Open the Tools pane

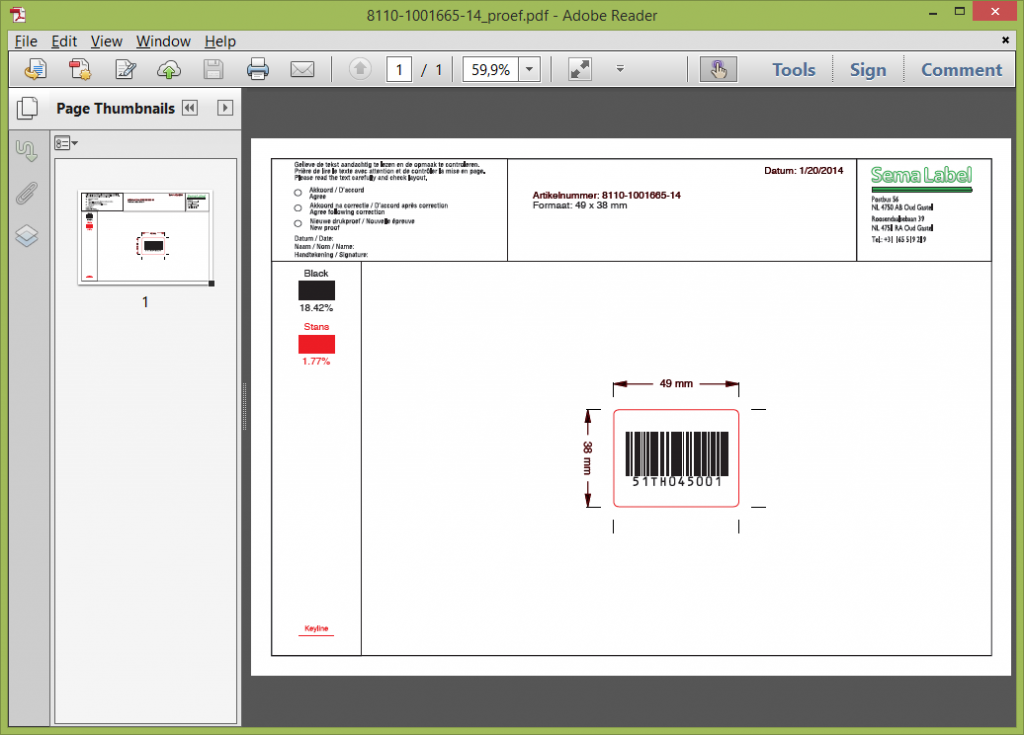point(794,70)
